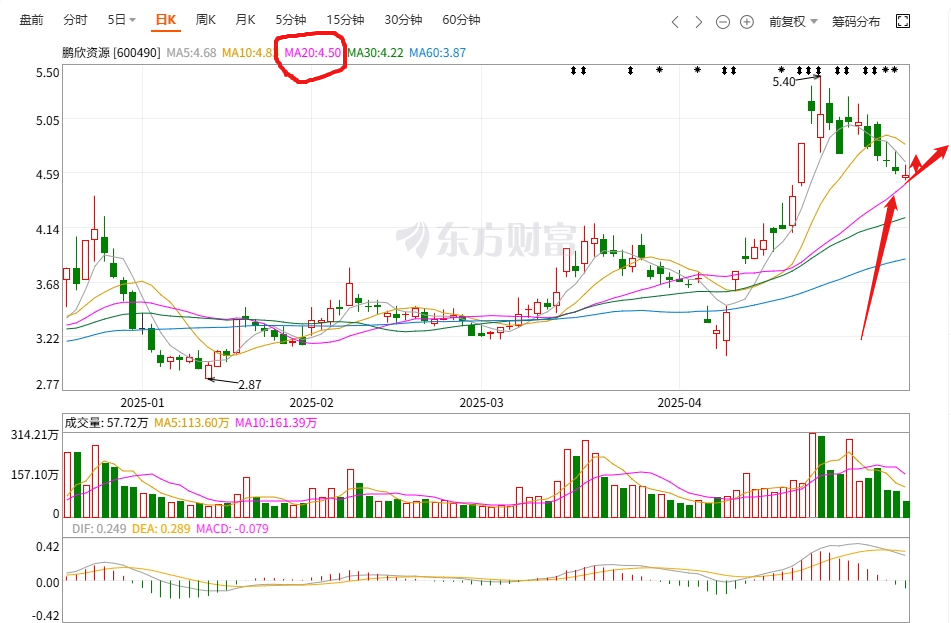This screenshot has width=951, height=623.
Task: Zoom out with the minus circle icon
Action: [722, 22]
